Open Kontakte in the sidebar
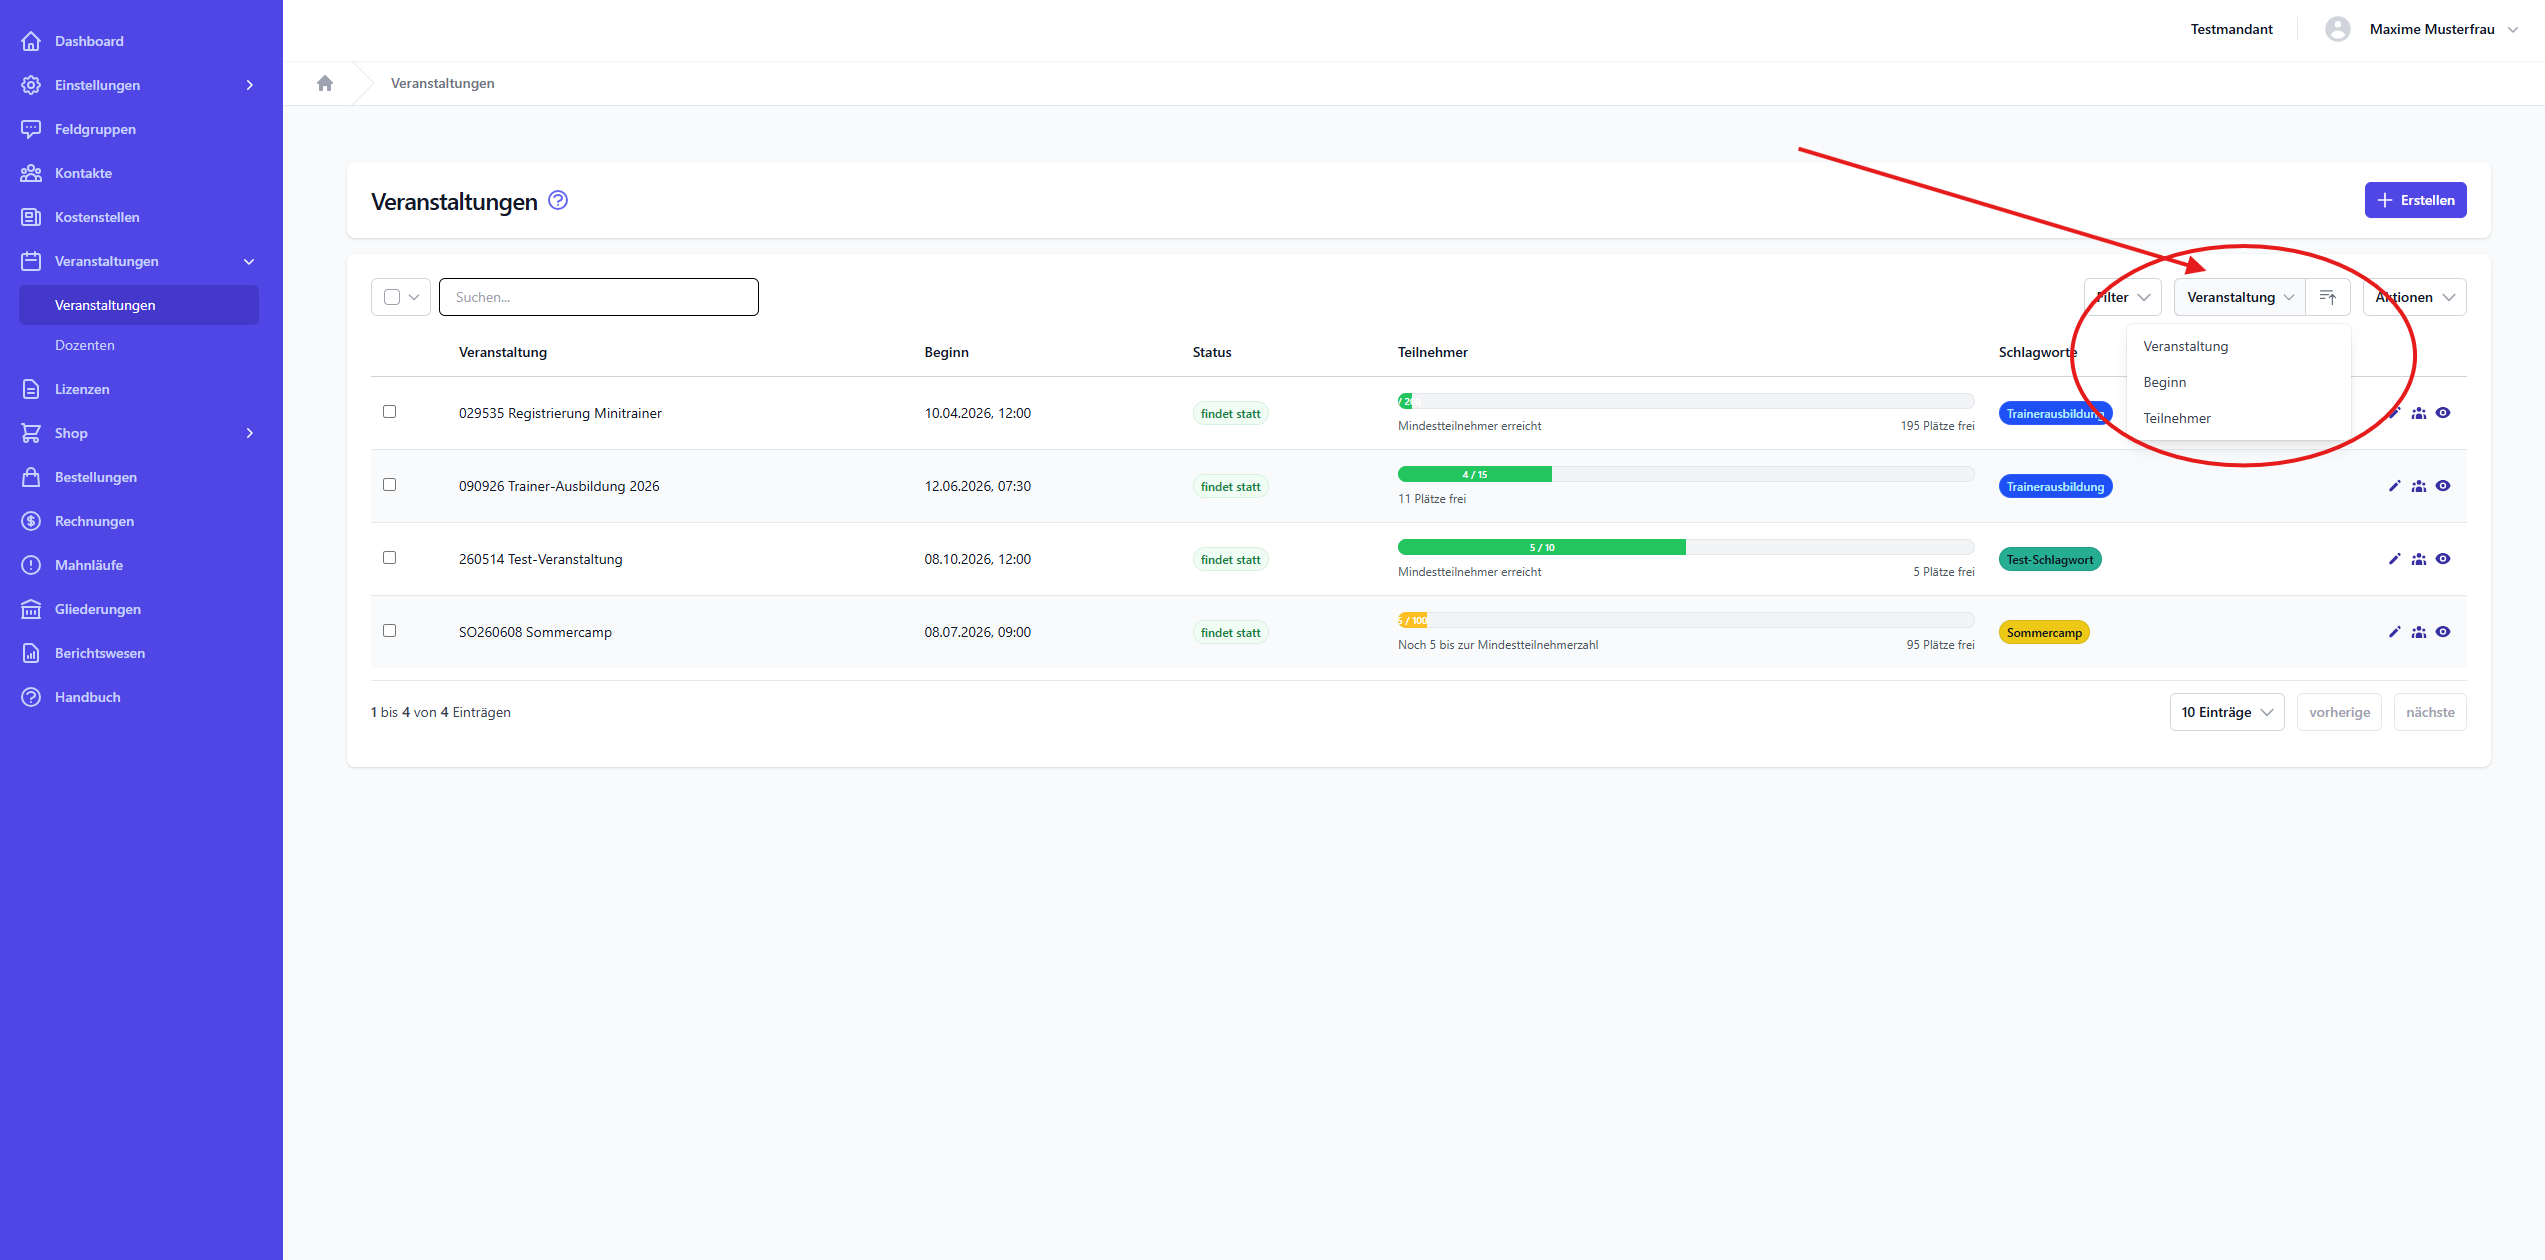This screenshot has height=1260, width=2545. (x=83, y=173)
